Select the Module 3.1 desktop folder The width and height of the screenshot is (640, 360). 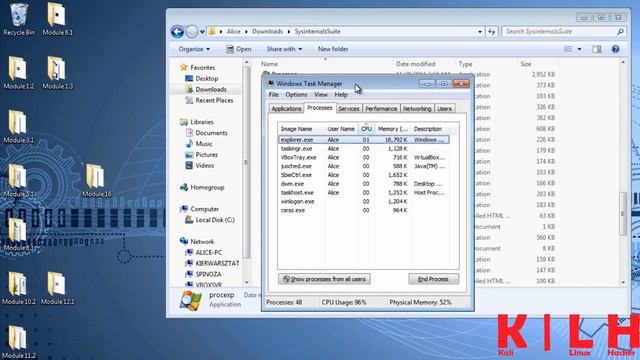(19, 127)
